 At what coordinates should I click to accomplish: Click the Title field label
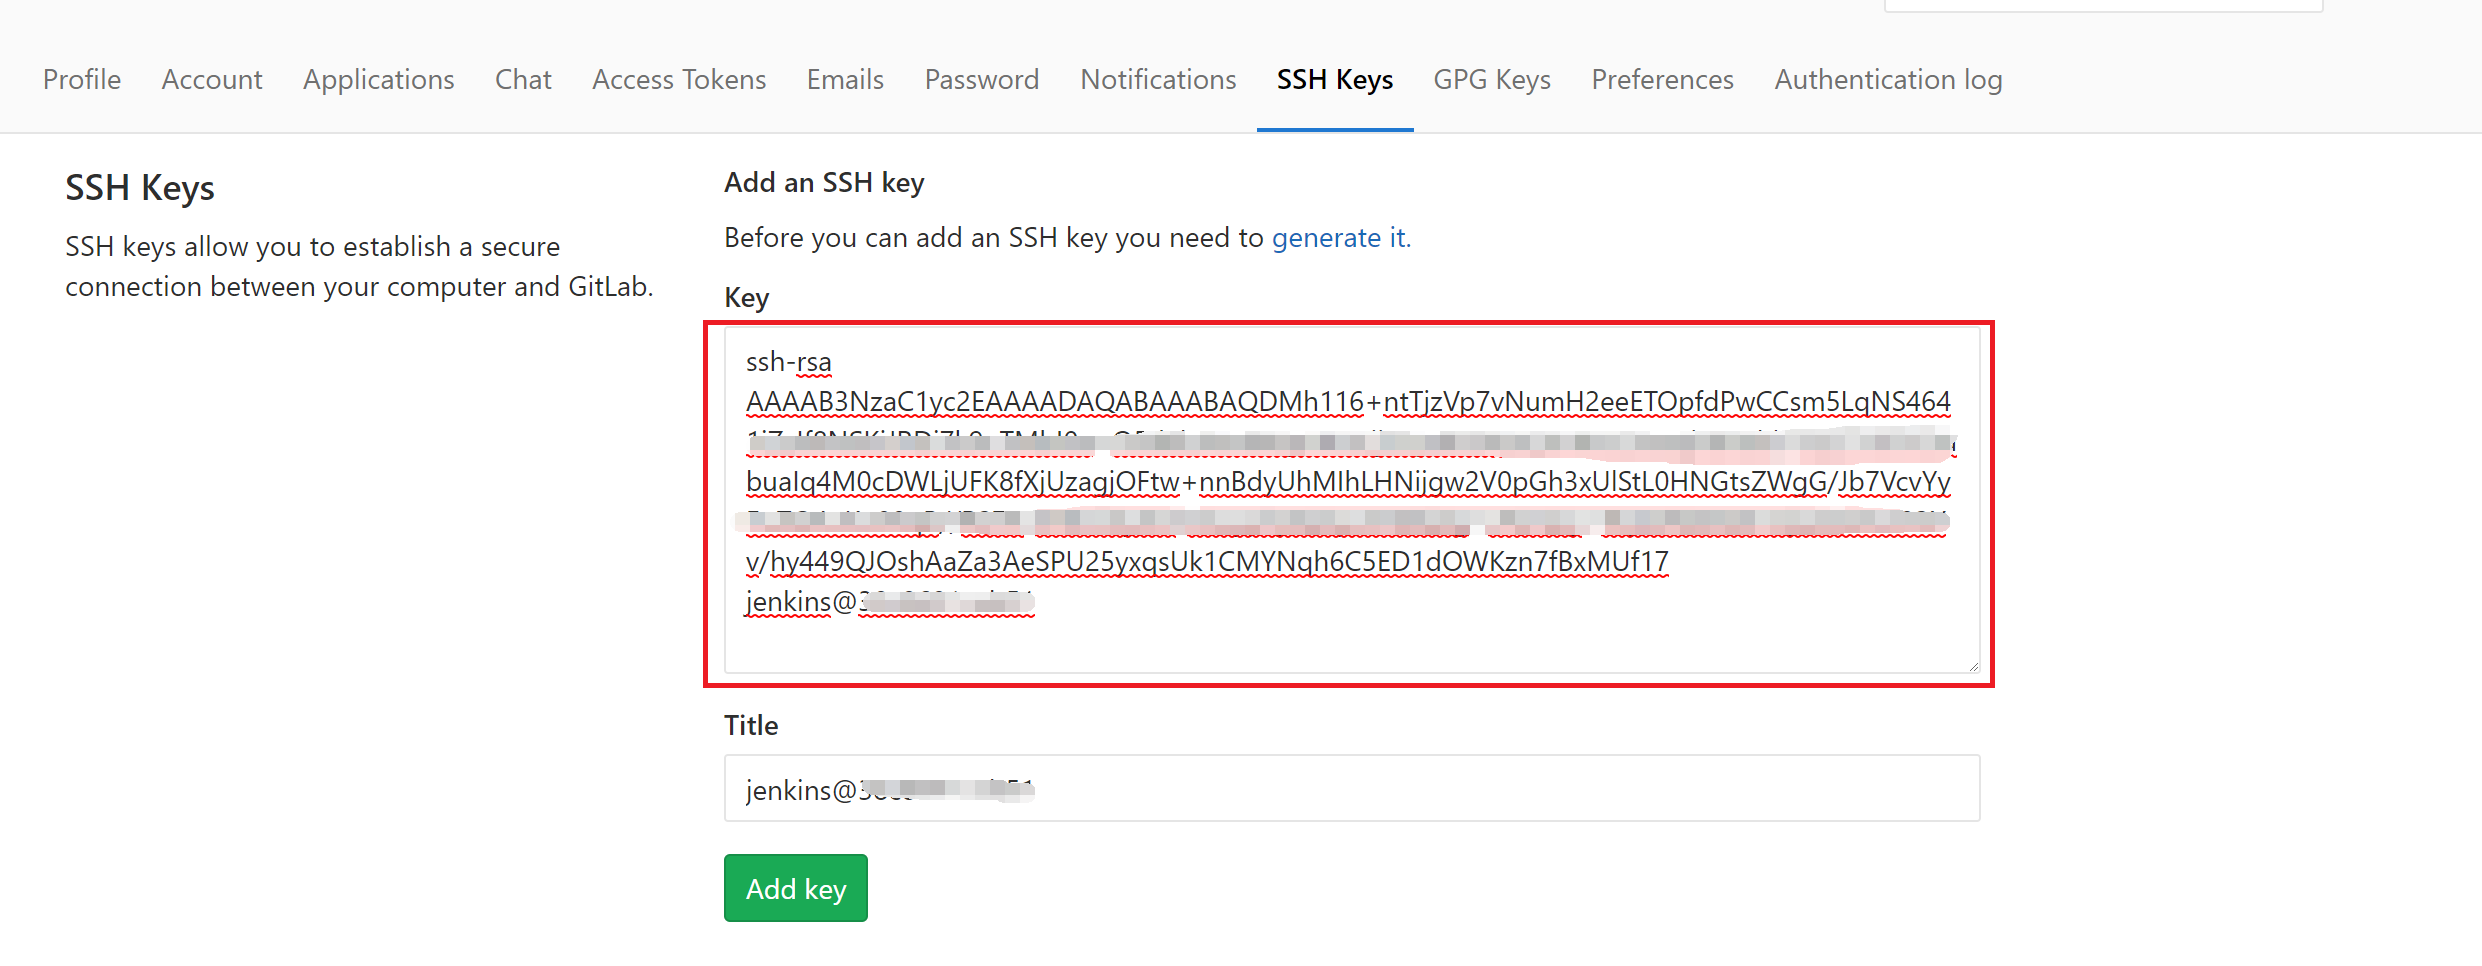pos(750,726)
